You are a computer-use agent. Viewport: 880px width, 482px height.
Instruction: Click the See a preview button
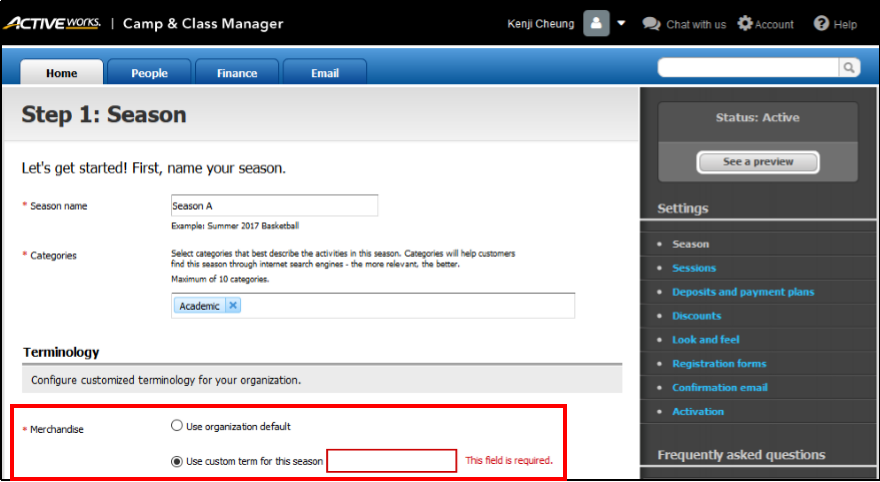click(x=757, y=162)
